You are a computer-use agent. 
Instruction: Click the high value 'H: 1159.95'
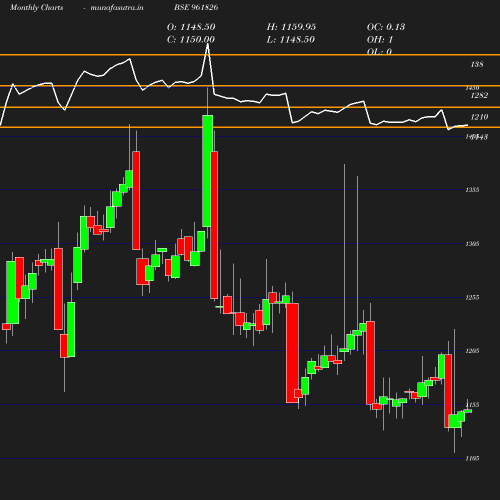click(291, 27)
